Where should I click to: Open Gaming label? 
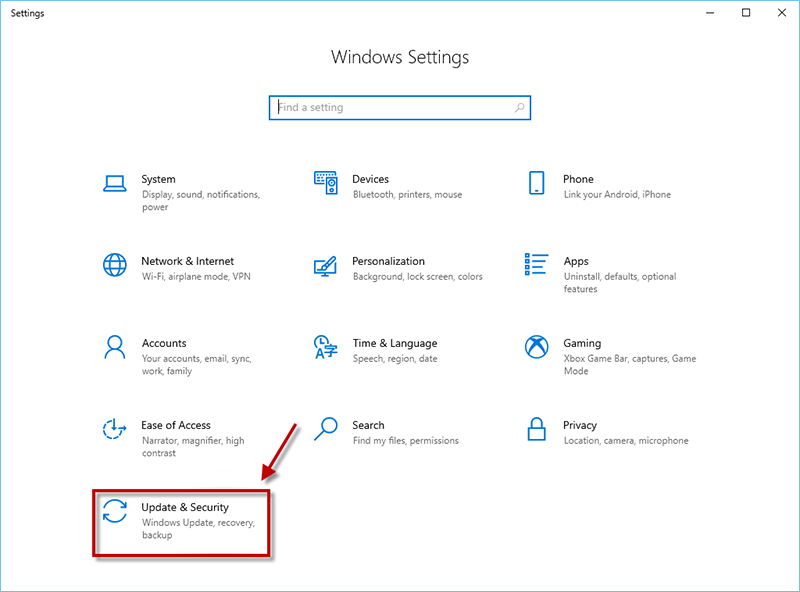582,343
